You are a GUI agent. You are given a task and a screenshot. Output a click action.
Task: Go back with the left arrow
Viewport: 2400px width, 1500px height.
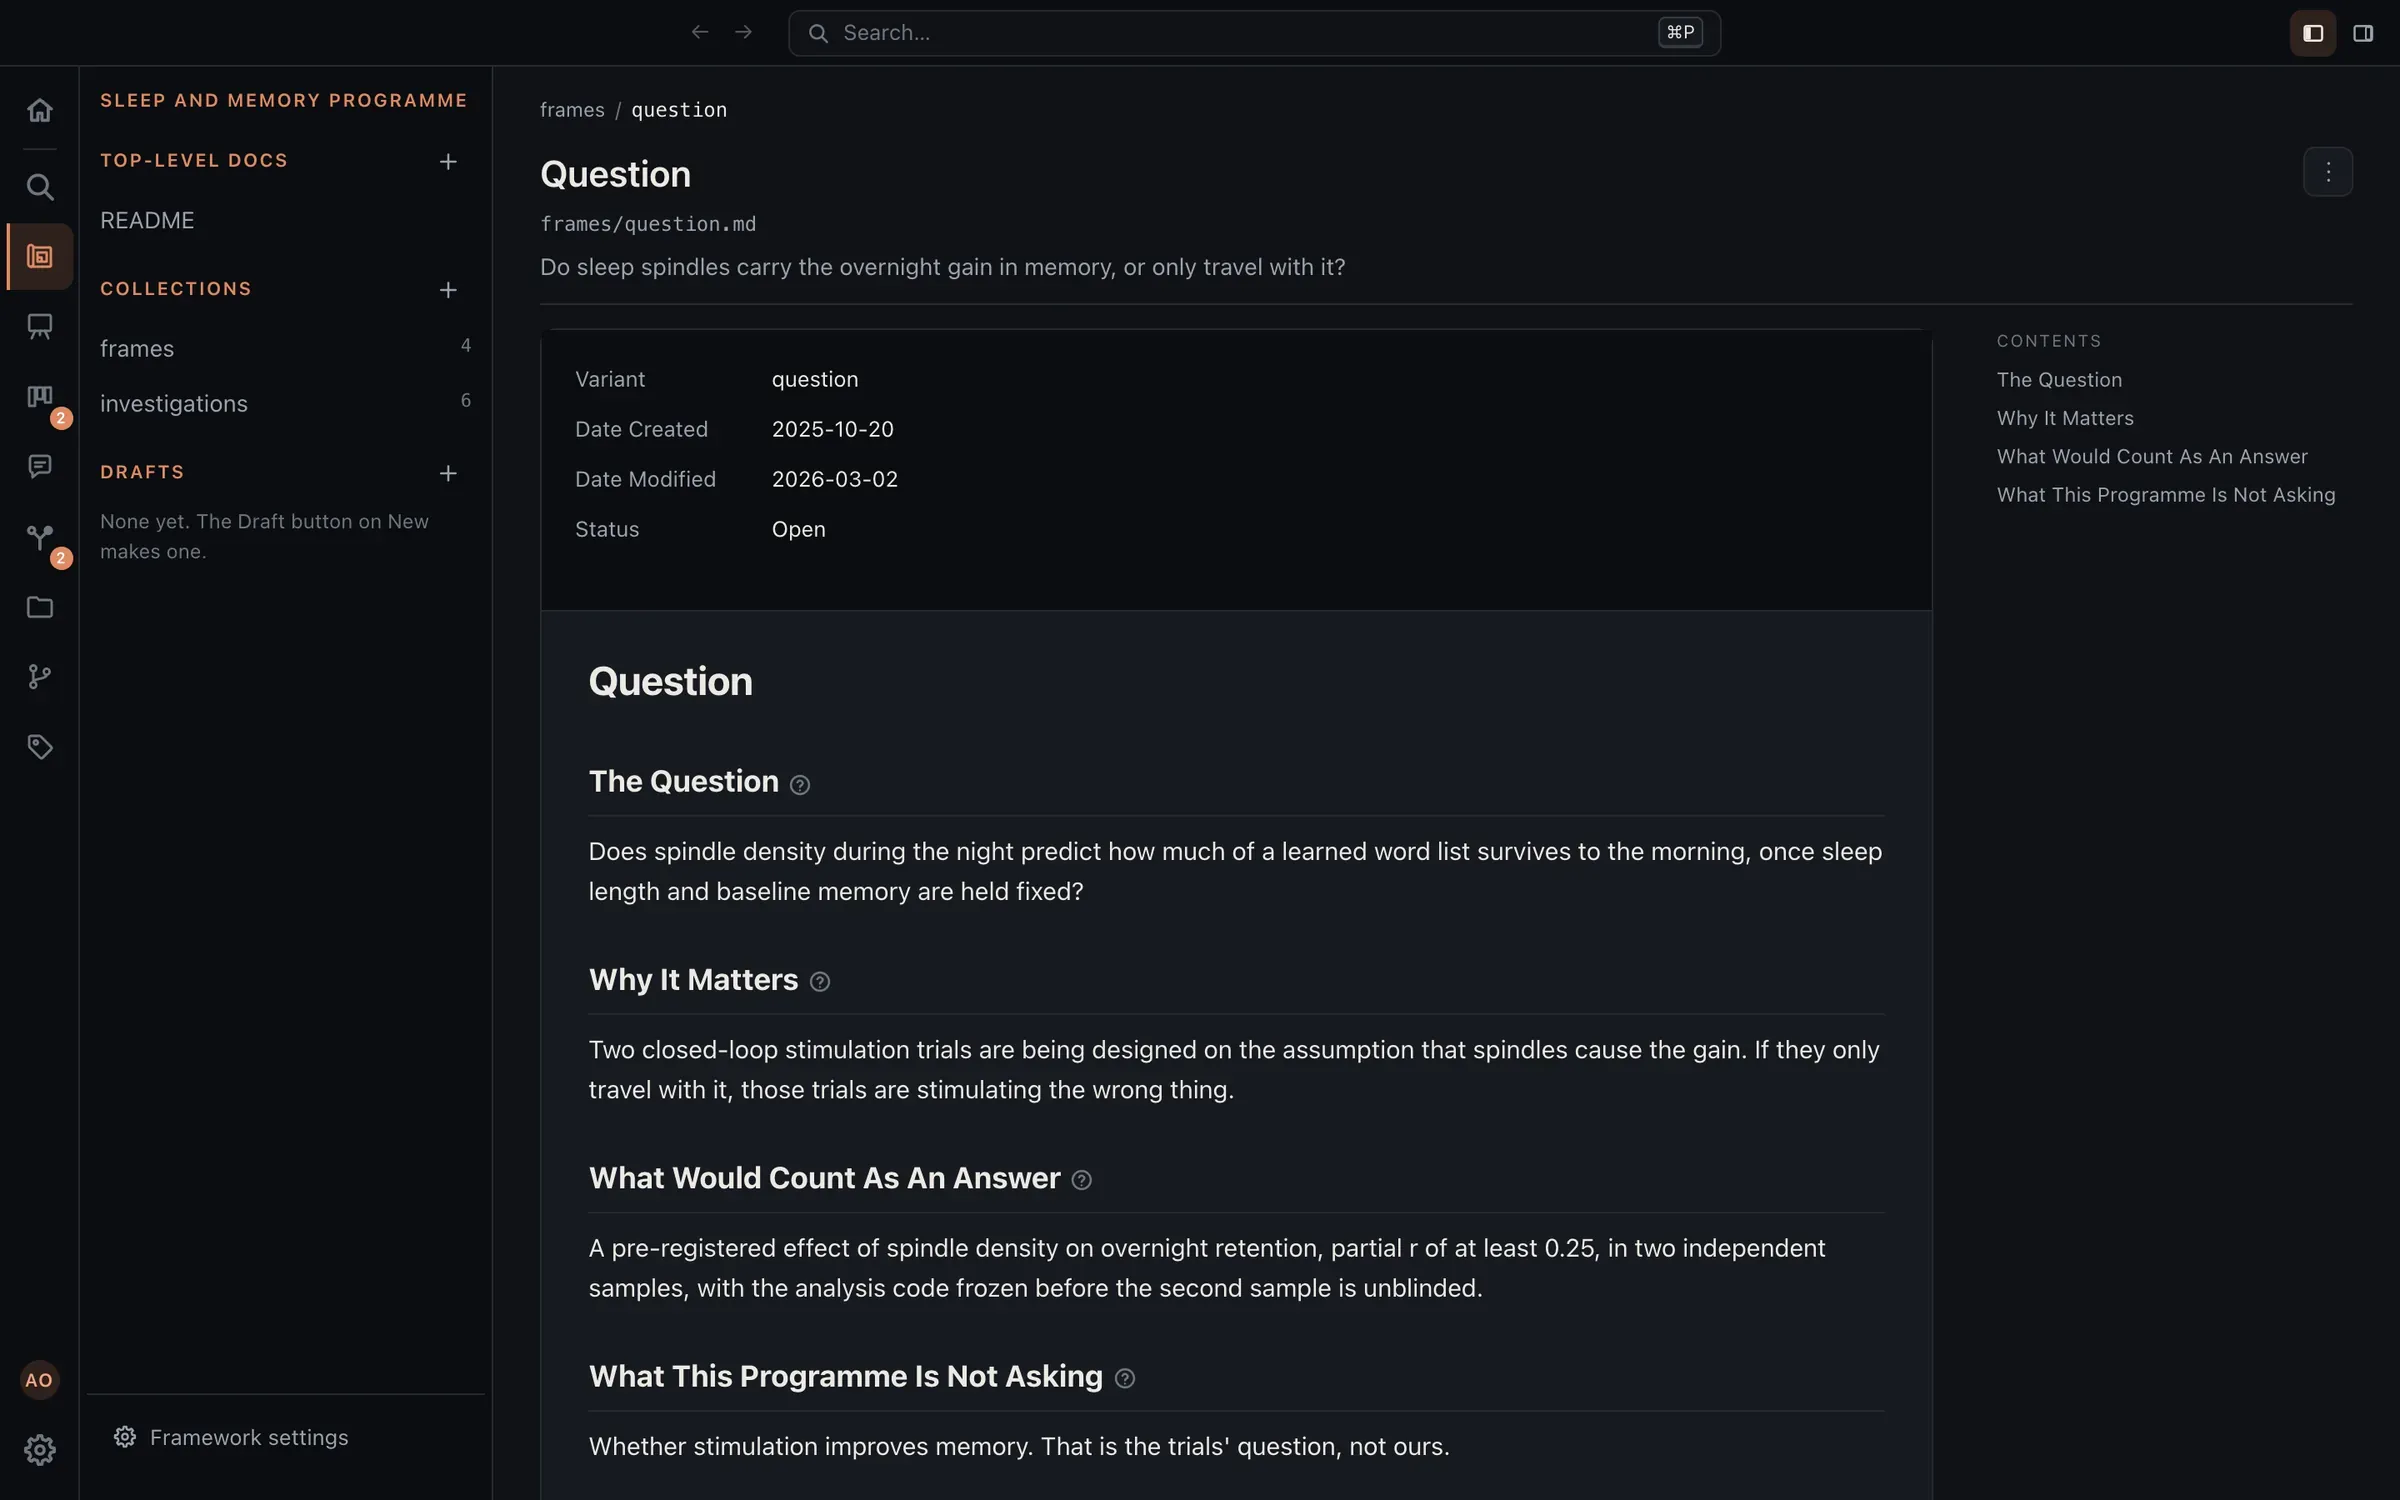[x=700, y=33]
